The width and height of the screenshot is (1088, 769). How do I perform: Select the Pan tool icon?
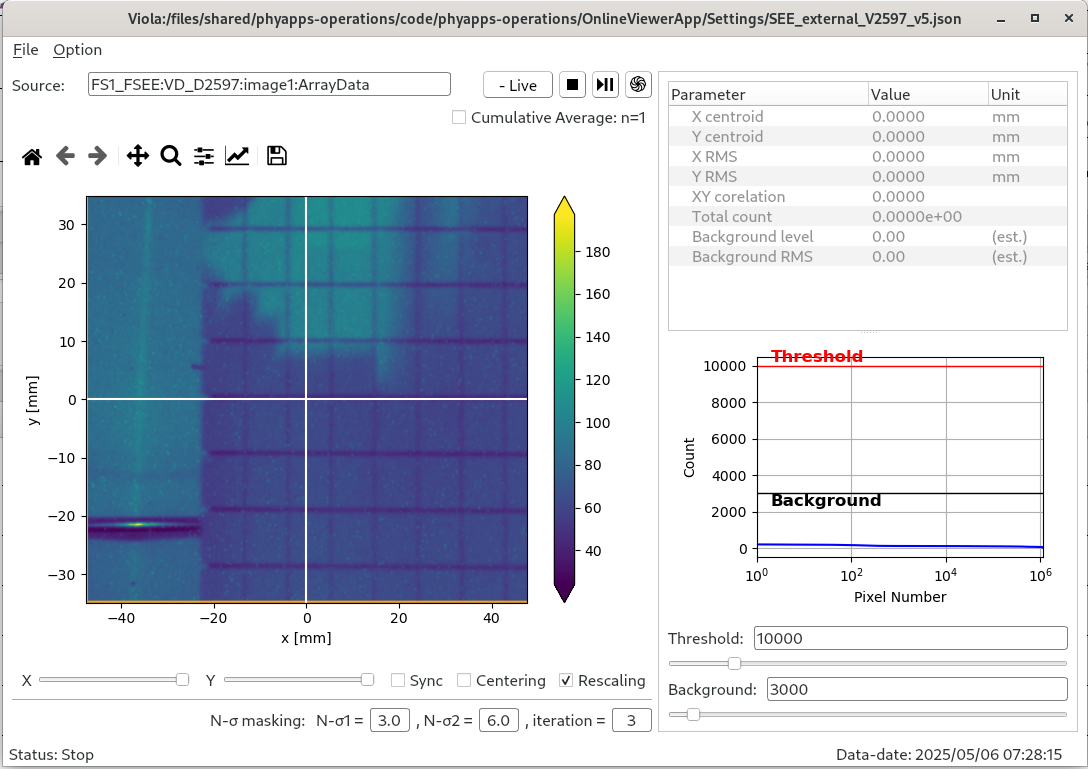coord(138,156)
